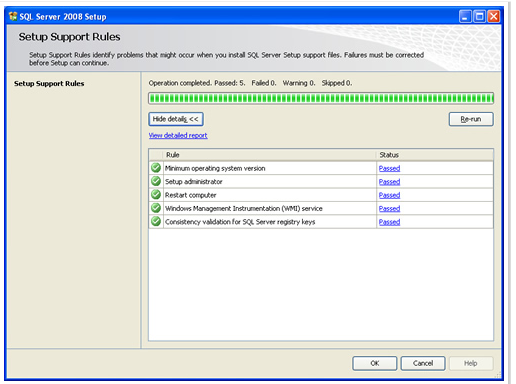Open Passed status for Restart computer
Image resolution: width=516 pixels, height=384 pixels.
tap(389, 195)
